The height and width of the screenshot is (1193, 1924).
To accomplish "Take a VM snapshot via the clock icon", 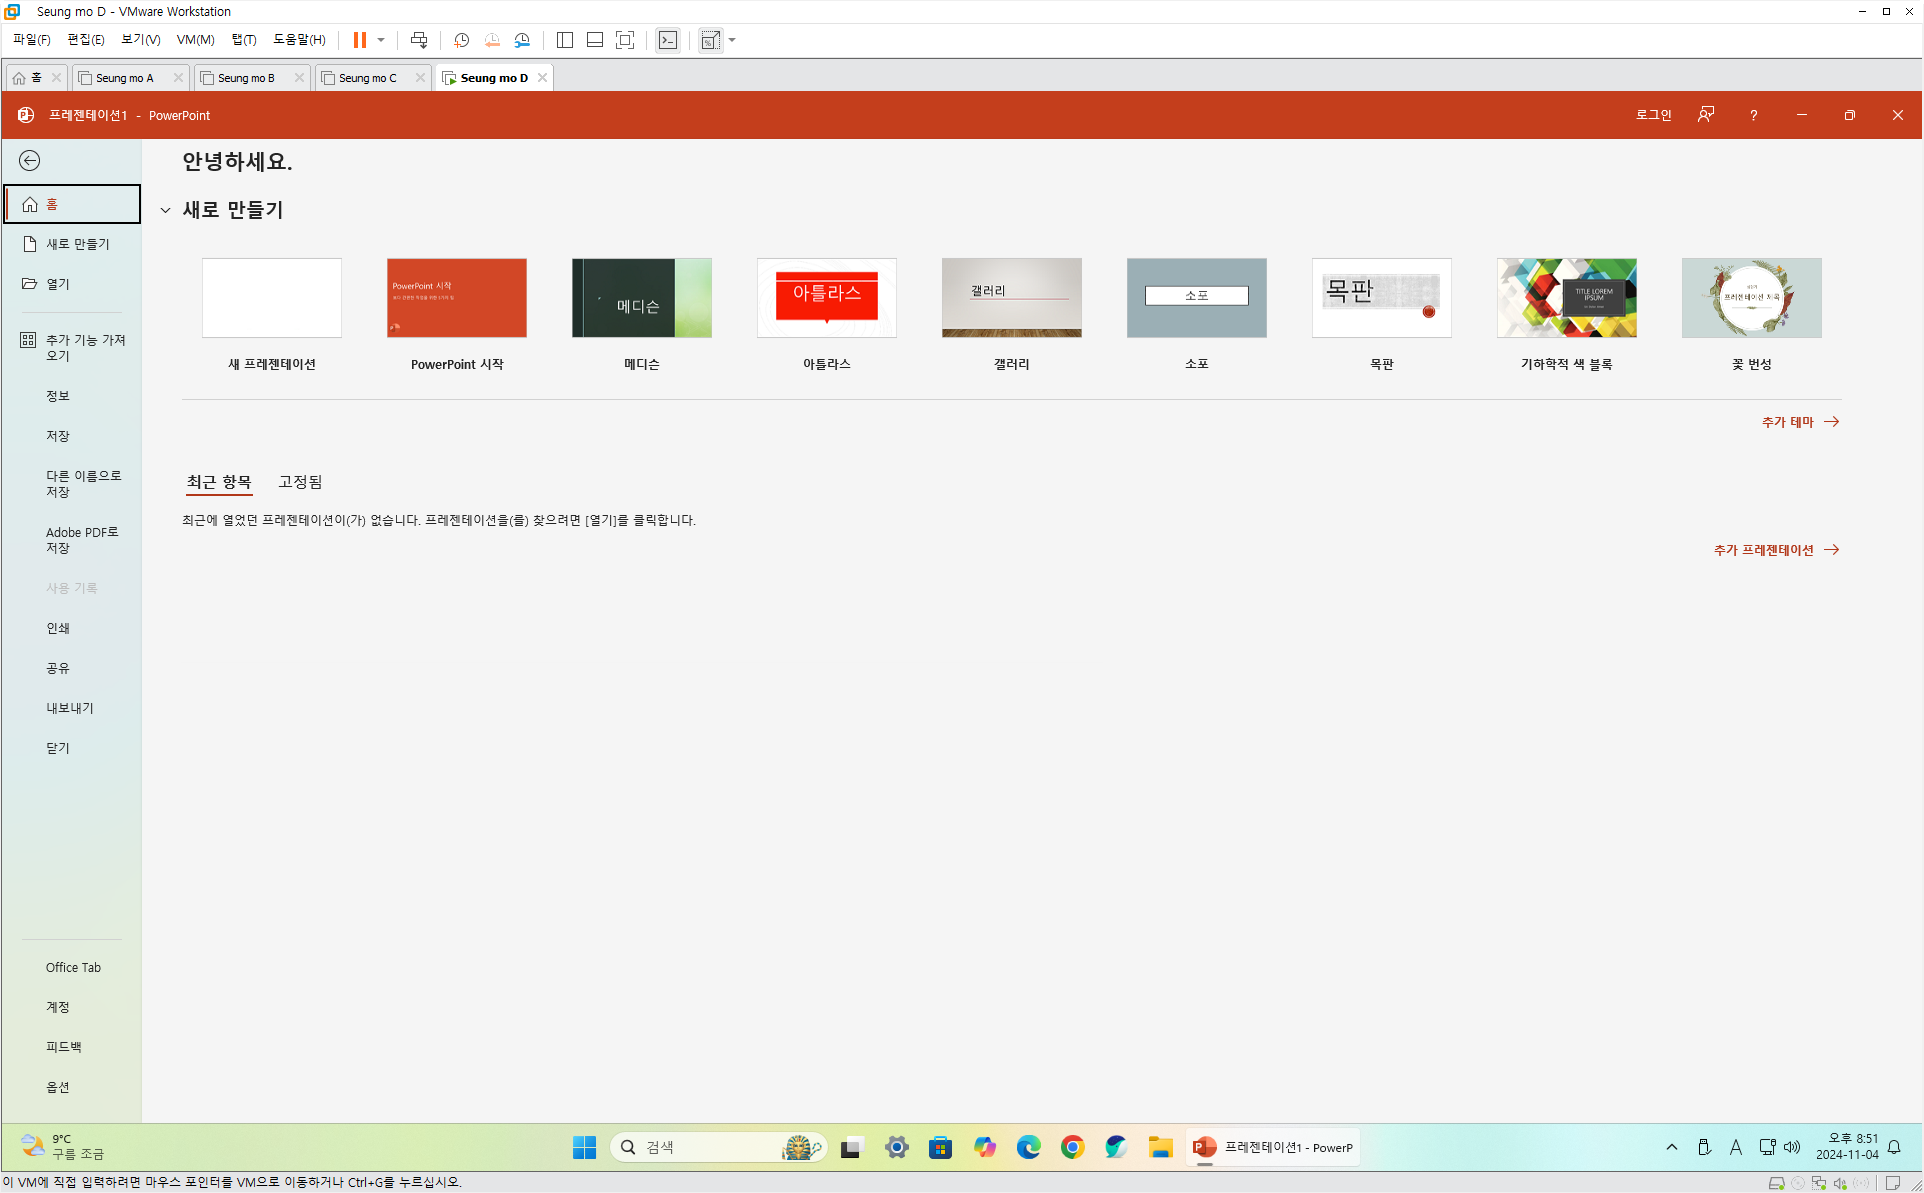I will tap(461, 40).
